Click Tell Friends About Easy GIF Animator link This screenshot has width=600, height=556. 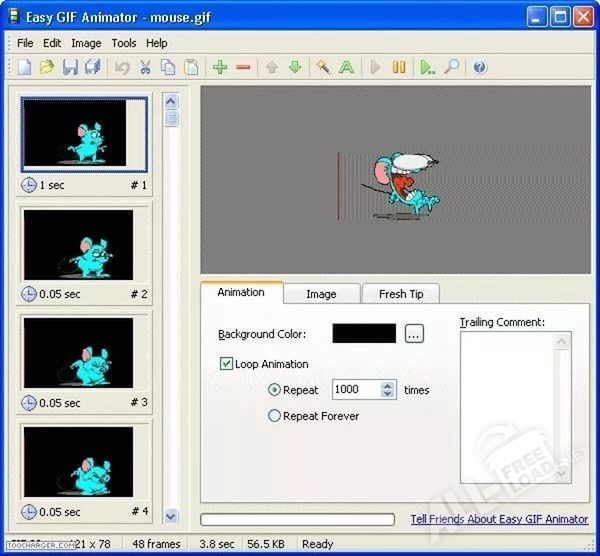click(x=499, y=519)
